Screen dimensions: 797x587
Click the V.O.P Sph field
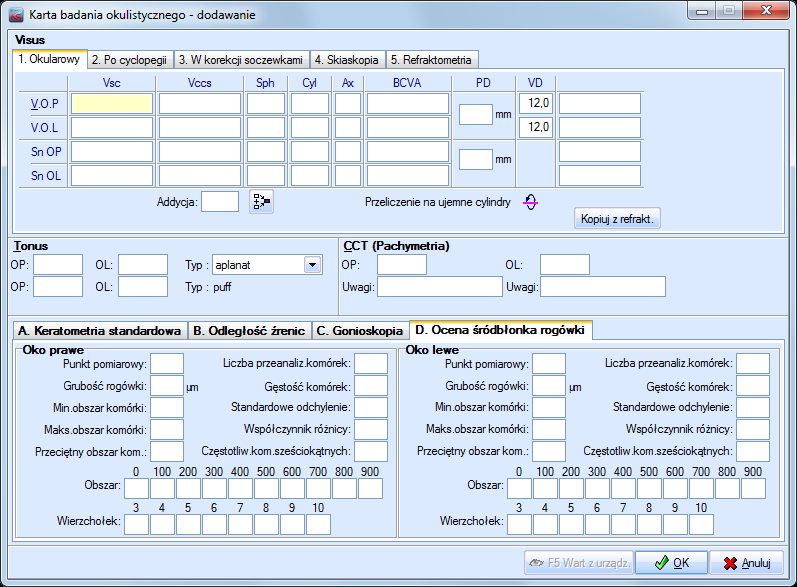(266, 104)
